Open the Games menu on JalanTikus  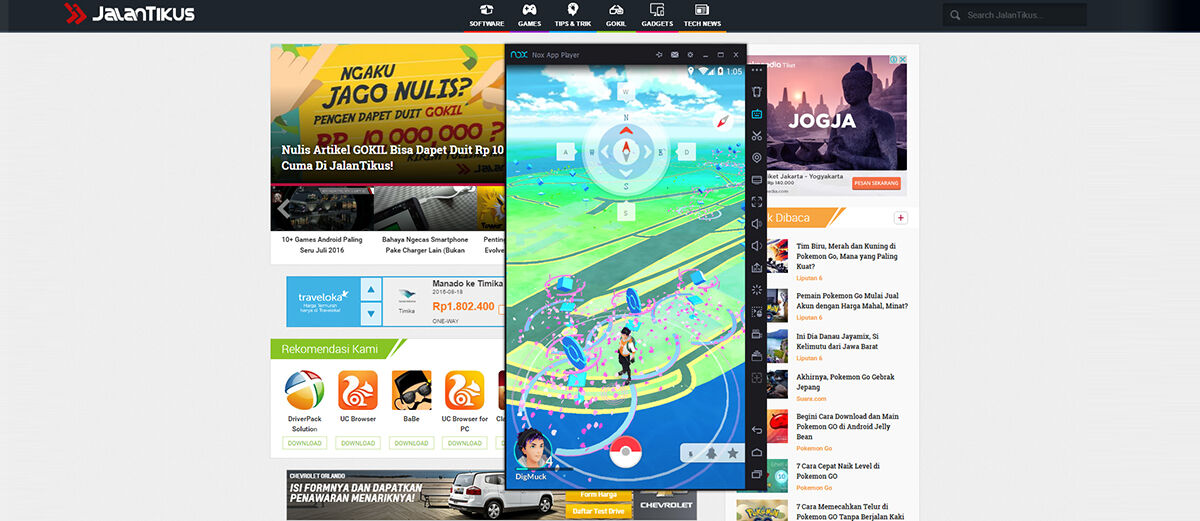tap(529, 15)
